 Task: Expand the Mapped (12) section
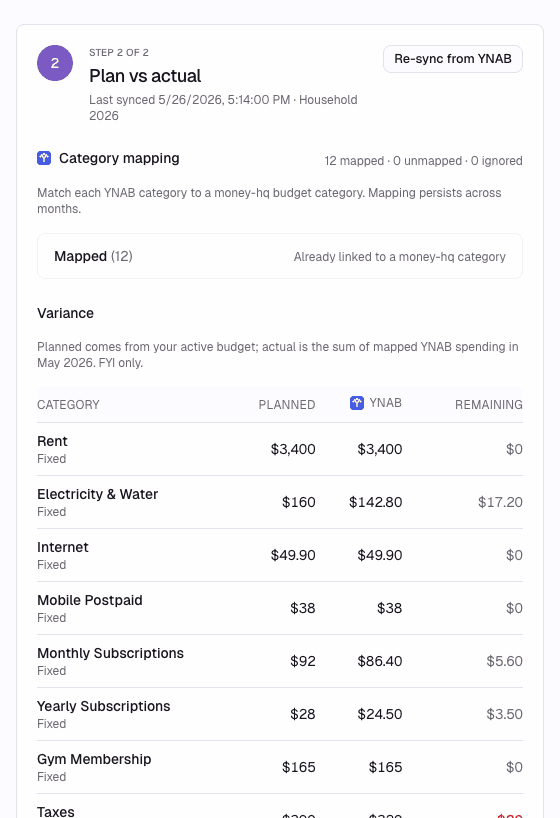click(280, 256)
